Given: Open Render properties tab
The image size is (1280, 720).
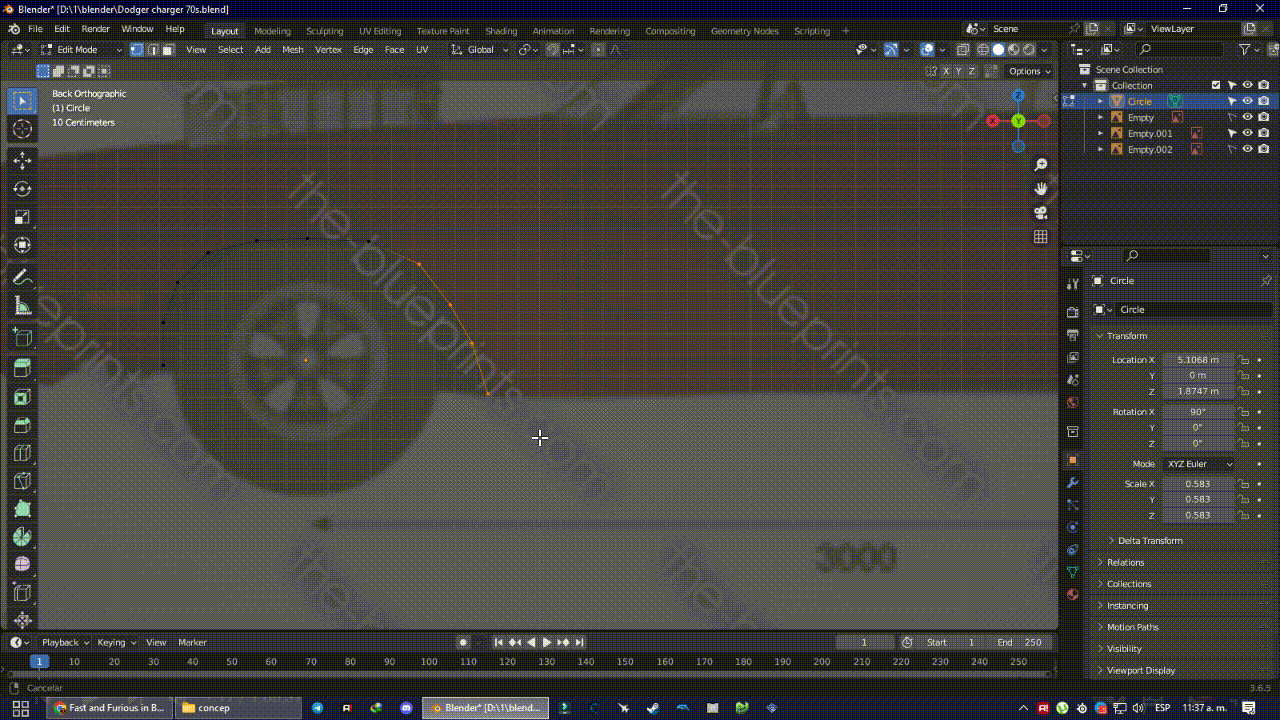Looking at the screenshot, I should (x=1073, y=312).
